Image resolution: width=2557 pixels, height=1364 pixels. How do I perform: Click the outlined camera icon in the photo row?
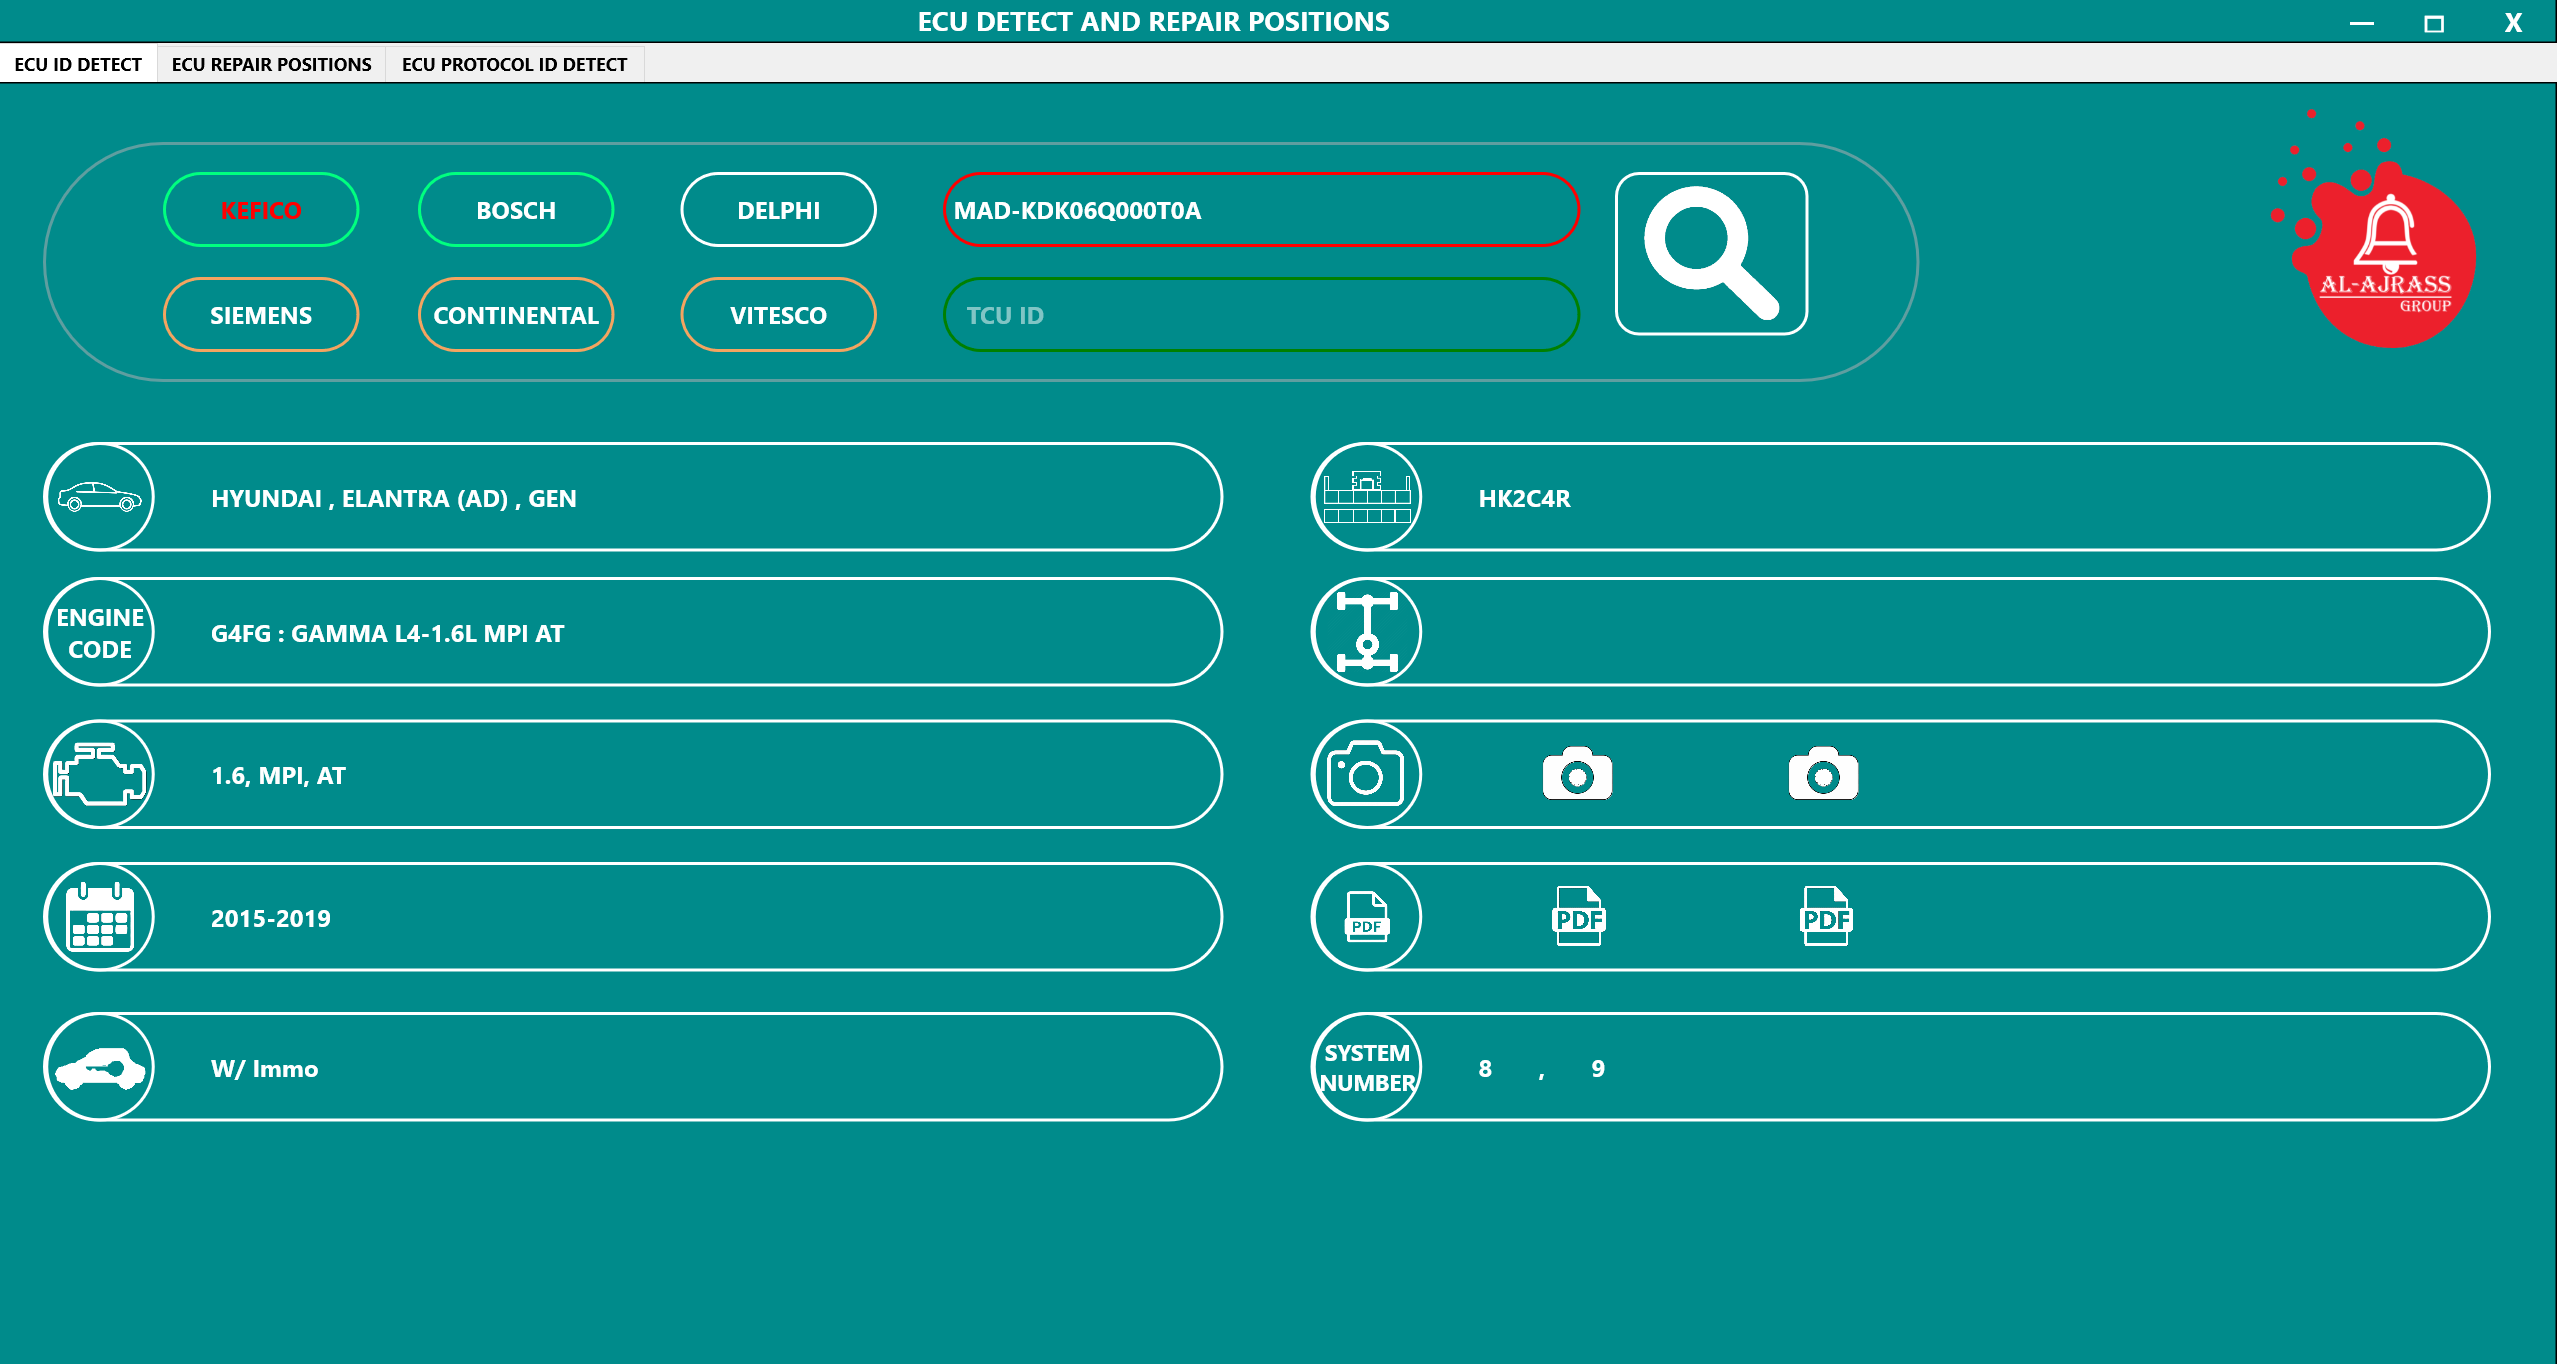pos(1367,774)
